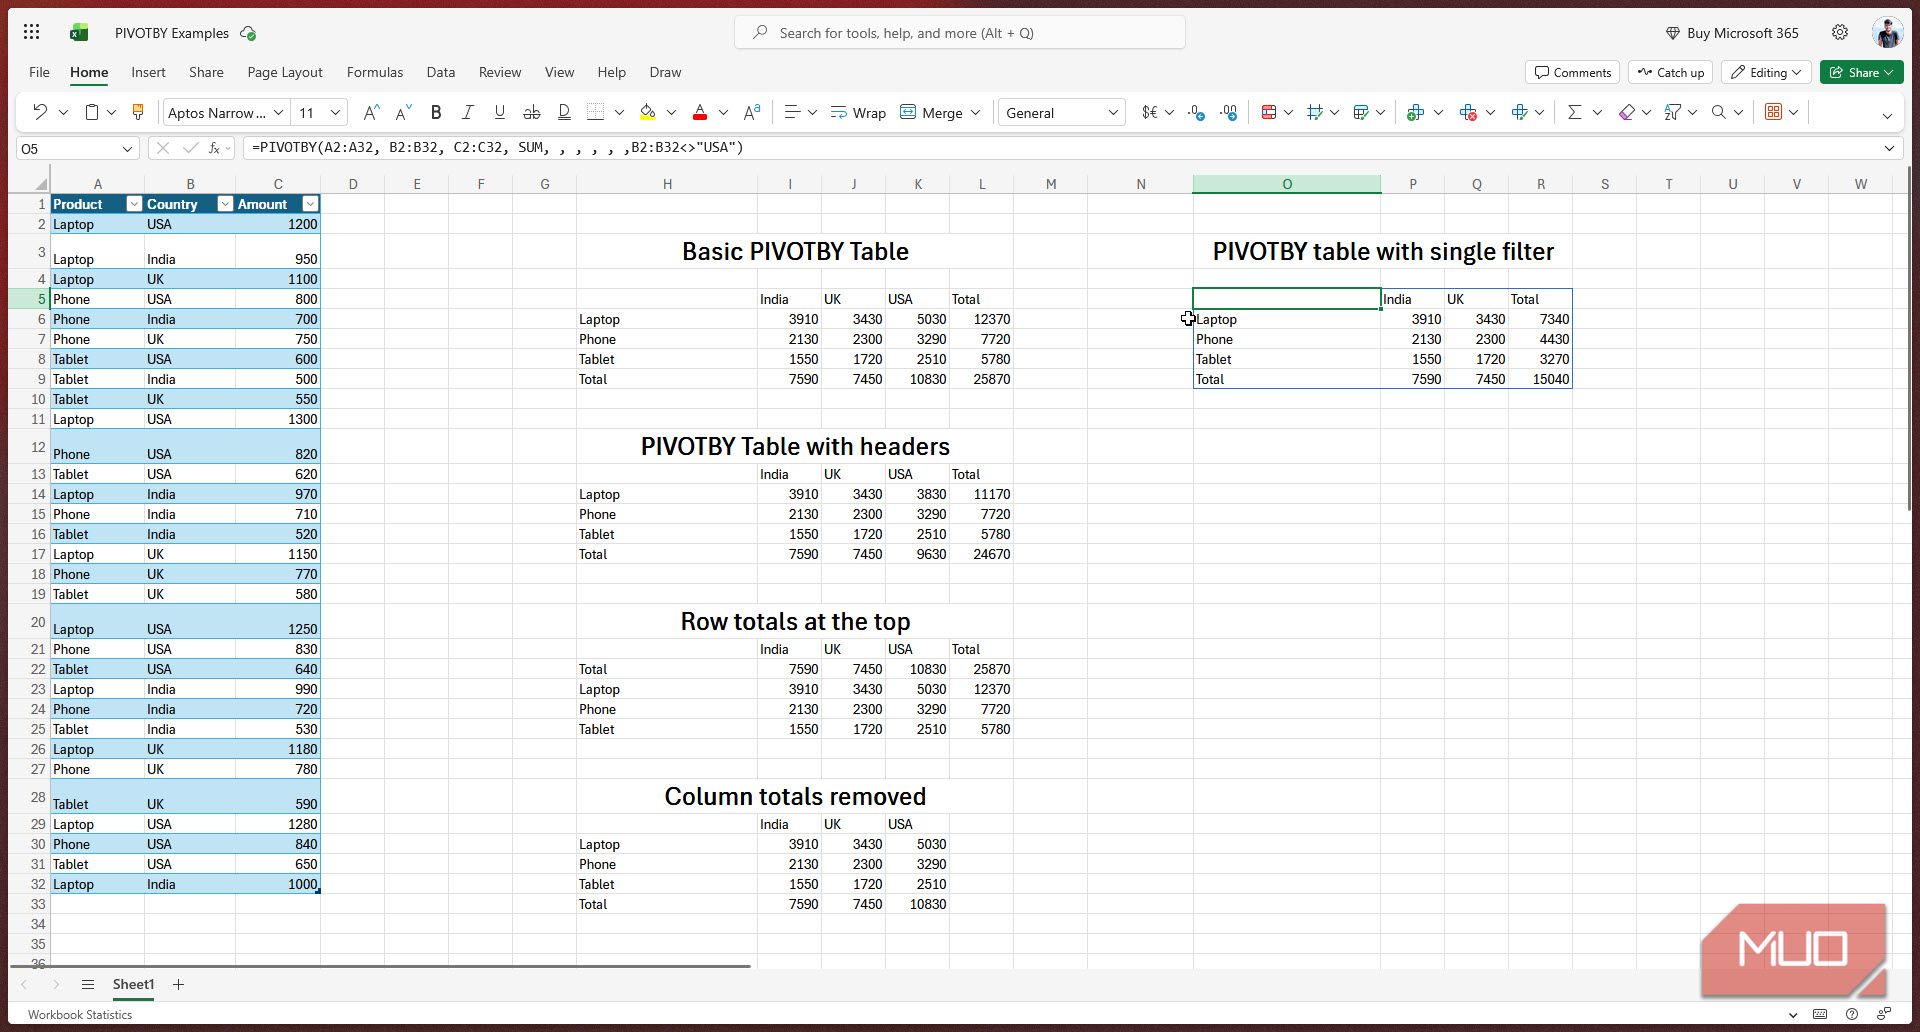
Task: Switch to the Formulas tab
Action: click(375, 72)
